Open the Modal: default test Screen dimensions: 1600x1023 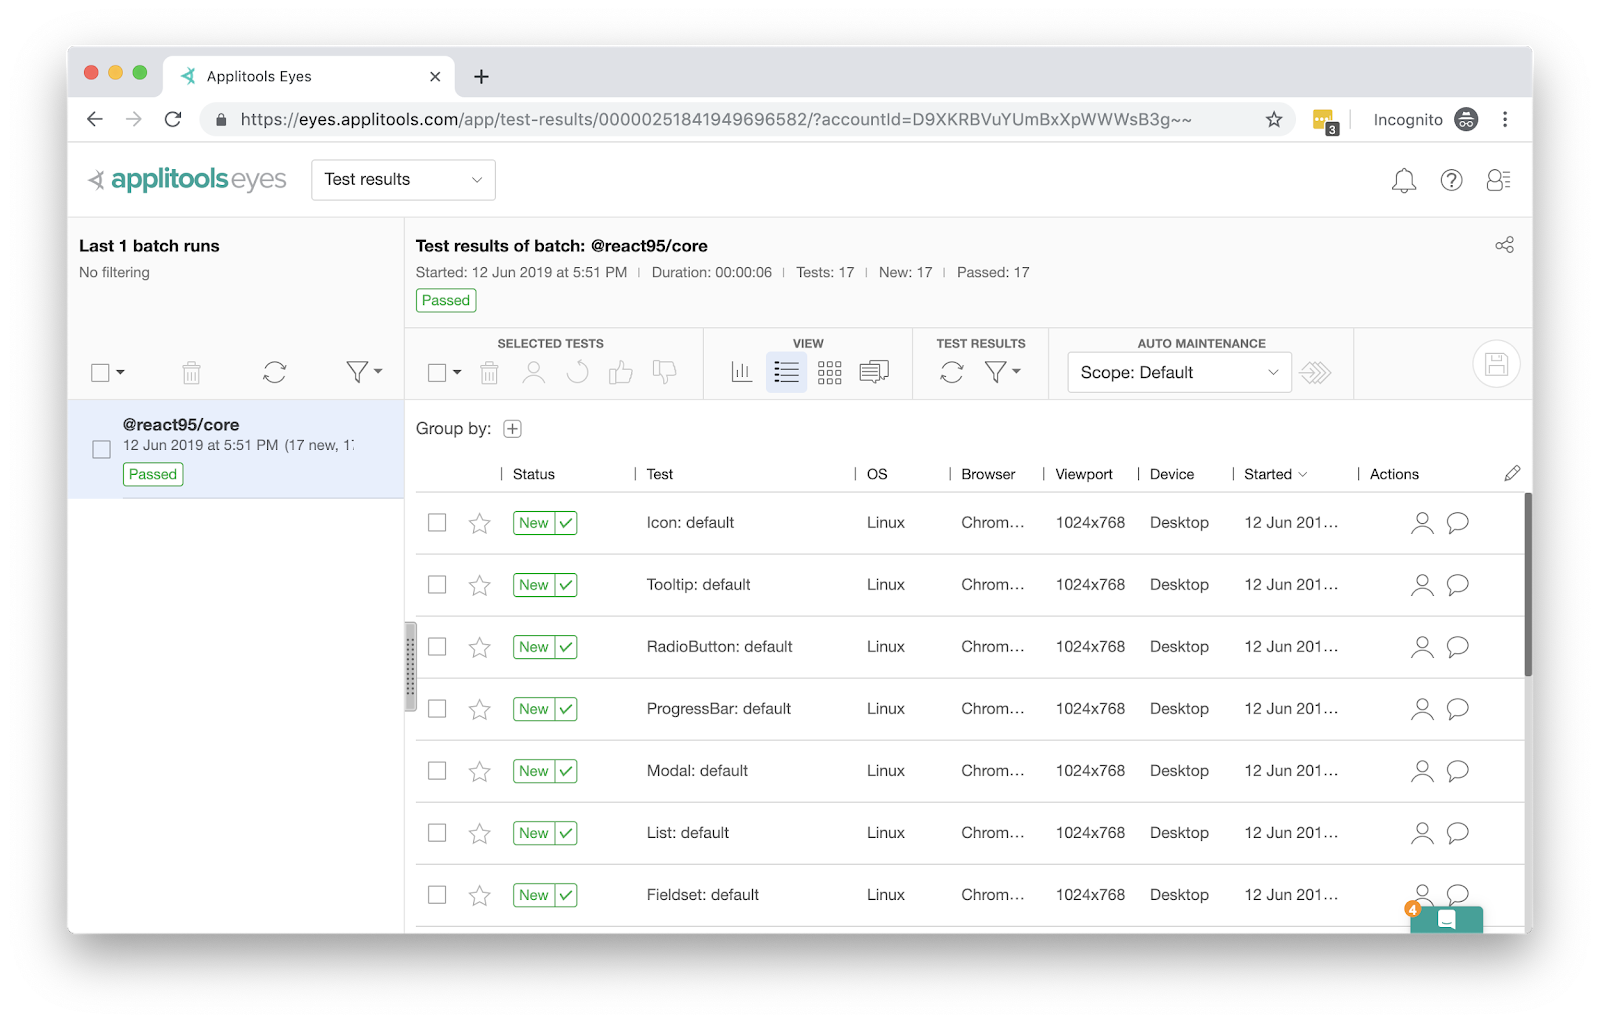tap(697, 771)
